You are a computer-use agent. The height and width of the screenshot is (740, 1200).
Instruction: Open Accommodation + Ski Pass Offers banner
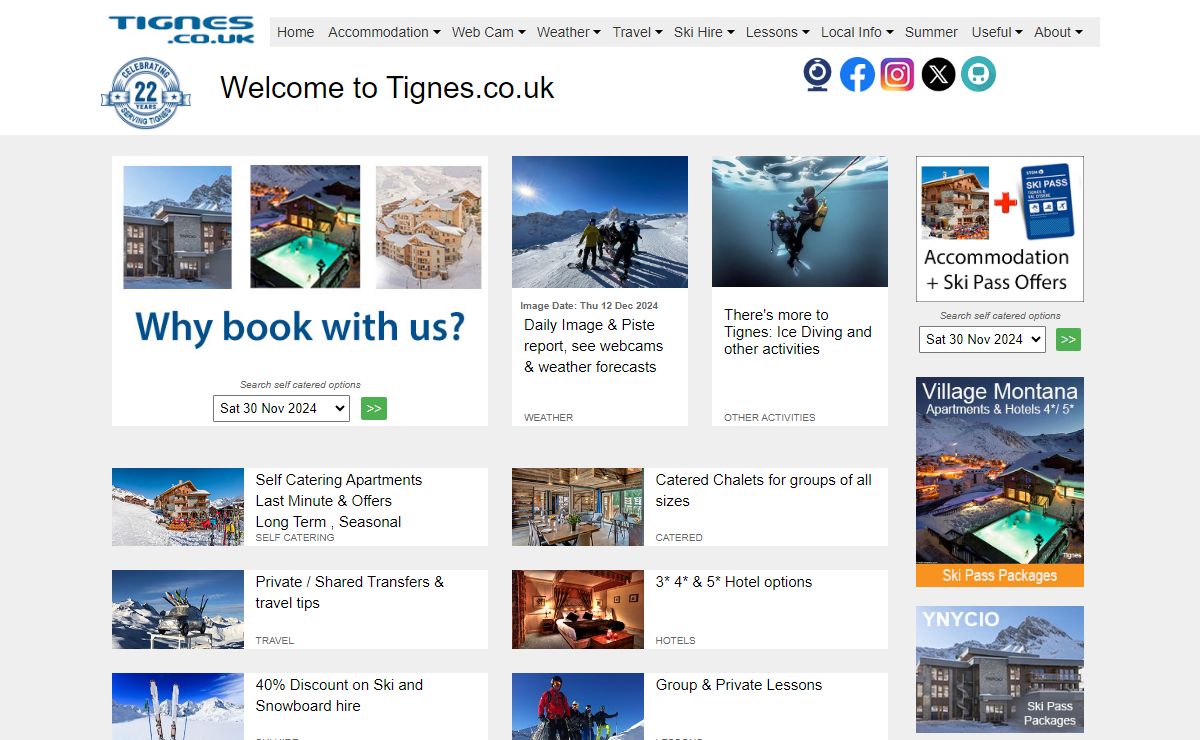(1000, 229)
